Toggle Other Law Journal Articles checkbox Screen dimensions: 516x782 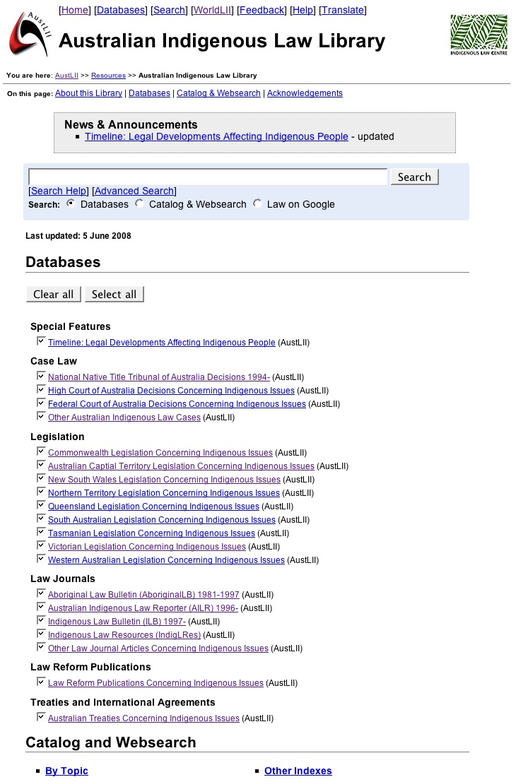point(41,647)
